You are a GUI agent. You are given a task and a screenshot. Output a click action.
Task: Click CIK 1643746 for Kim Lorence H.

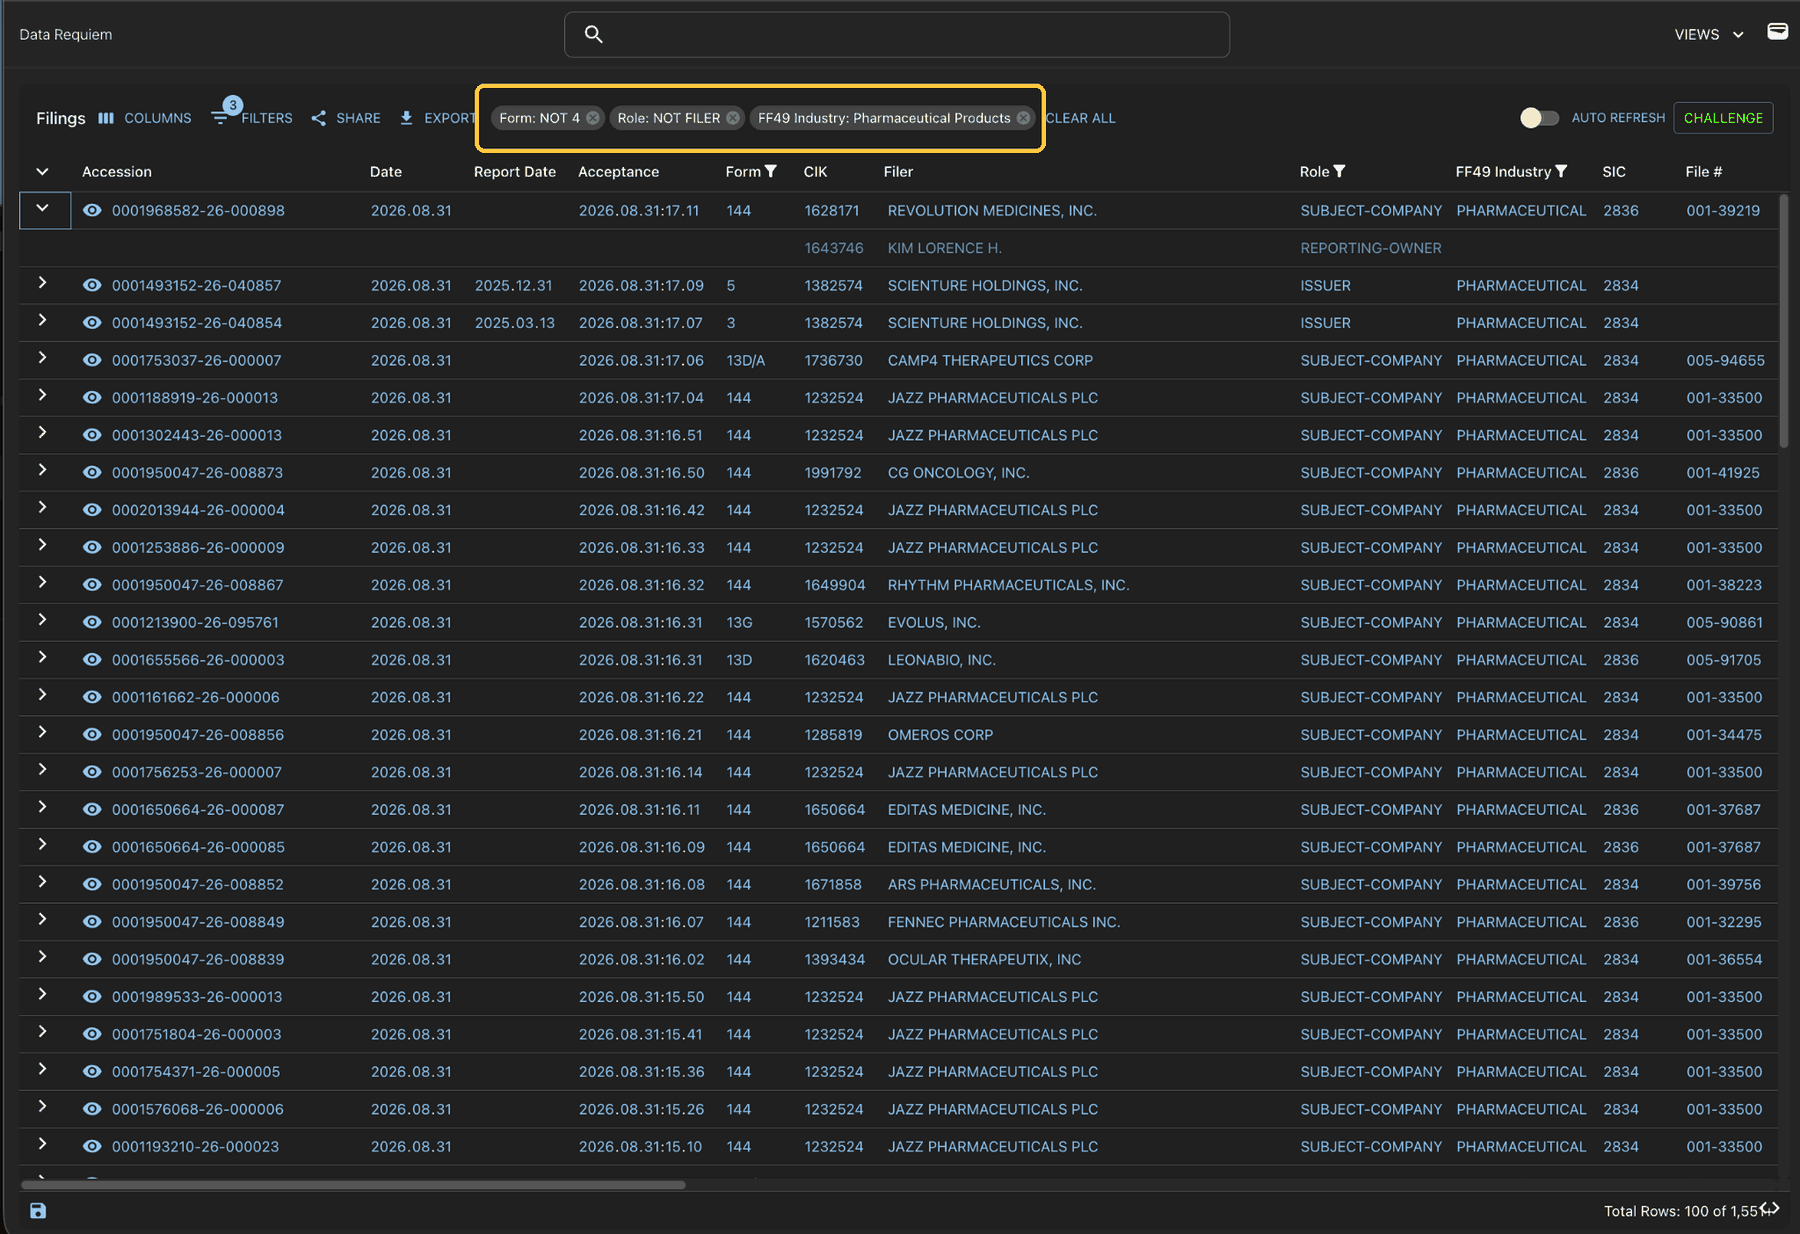point(834,248)
